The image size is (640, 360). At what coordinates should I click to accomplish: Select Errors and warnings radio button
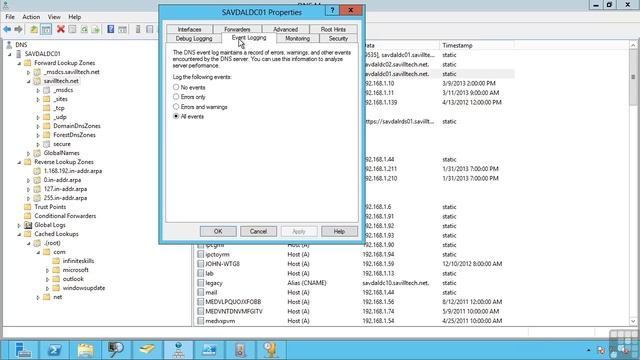pyautogui.click(x=176, y=107)
